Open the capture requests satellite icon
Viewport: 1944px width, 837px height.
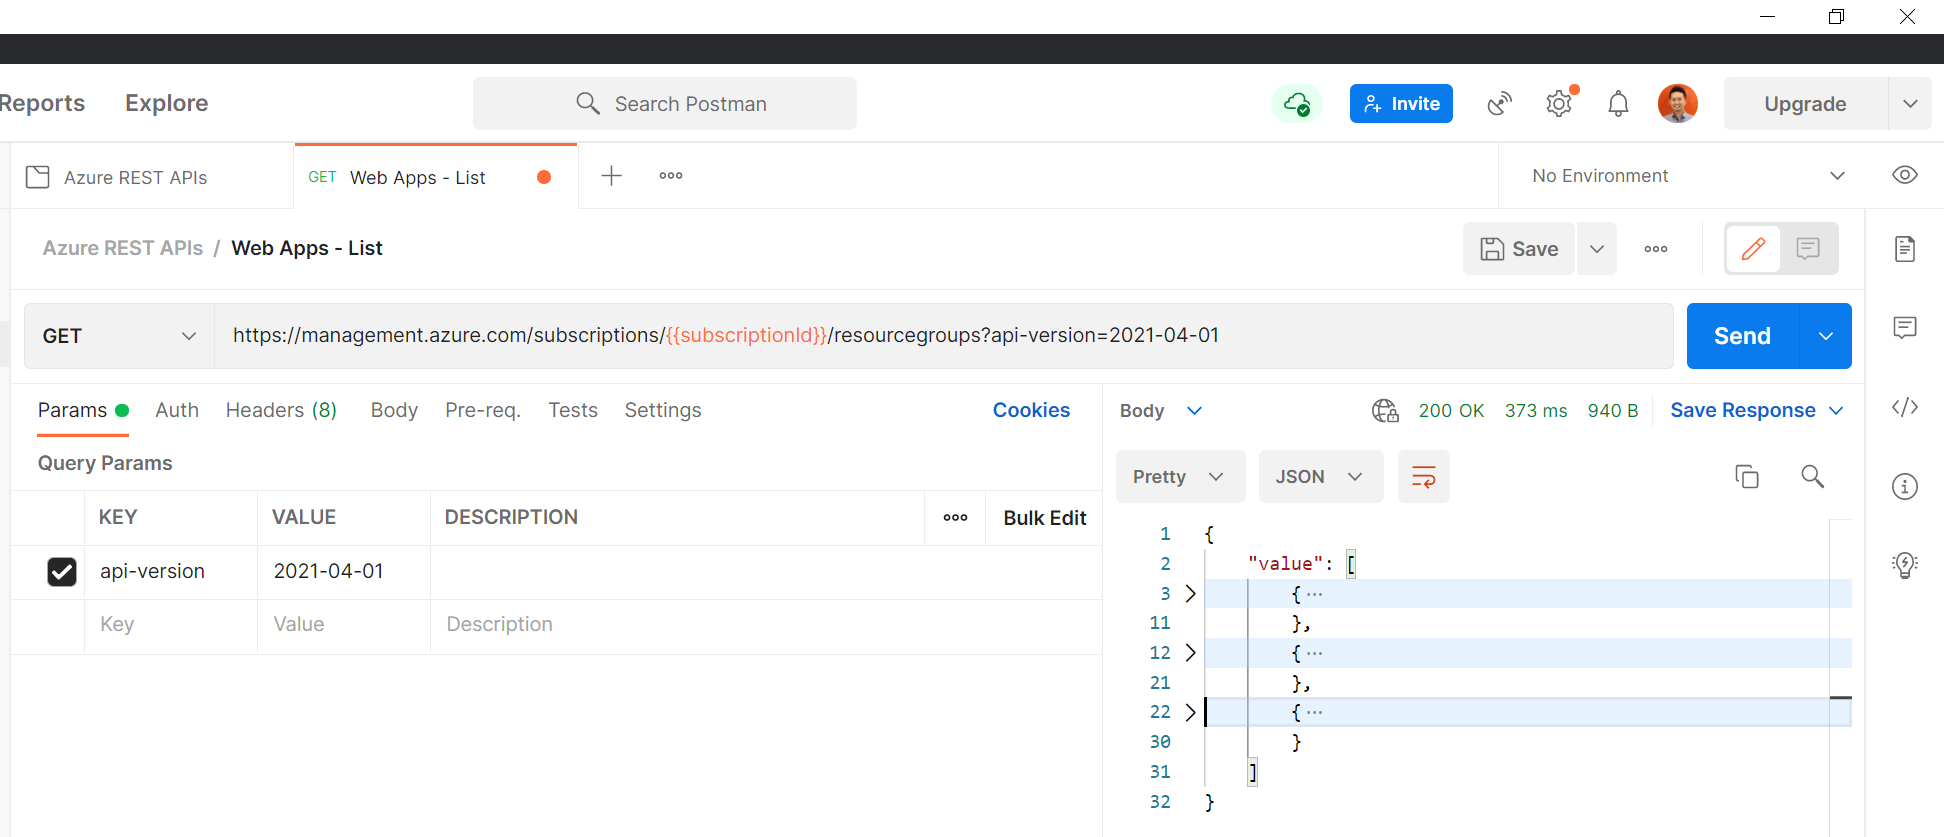point(1499,103)
